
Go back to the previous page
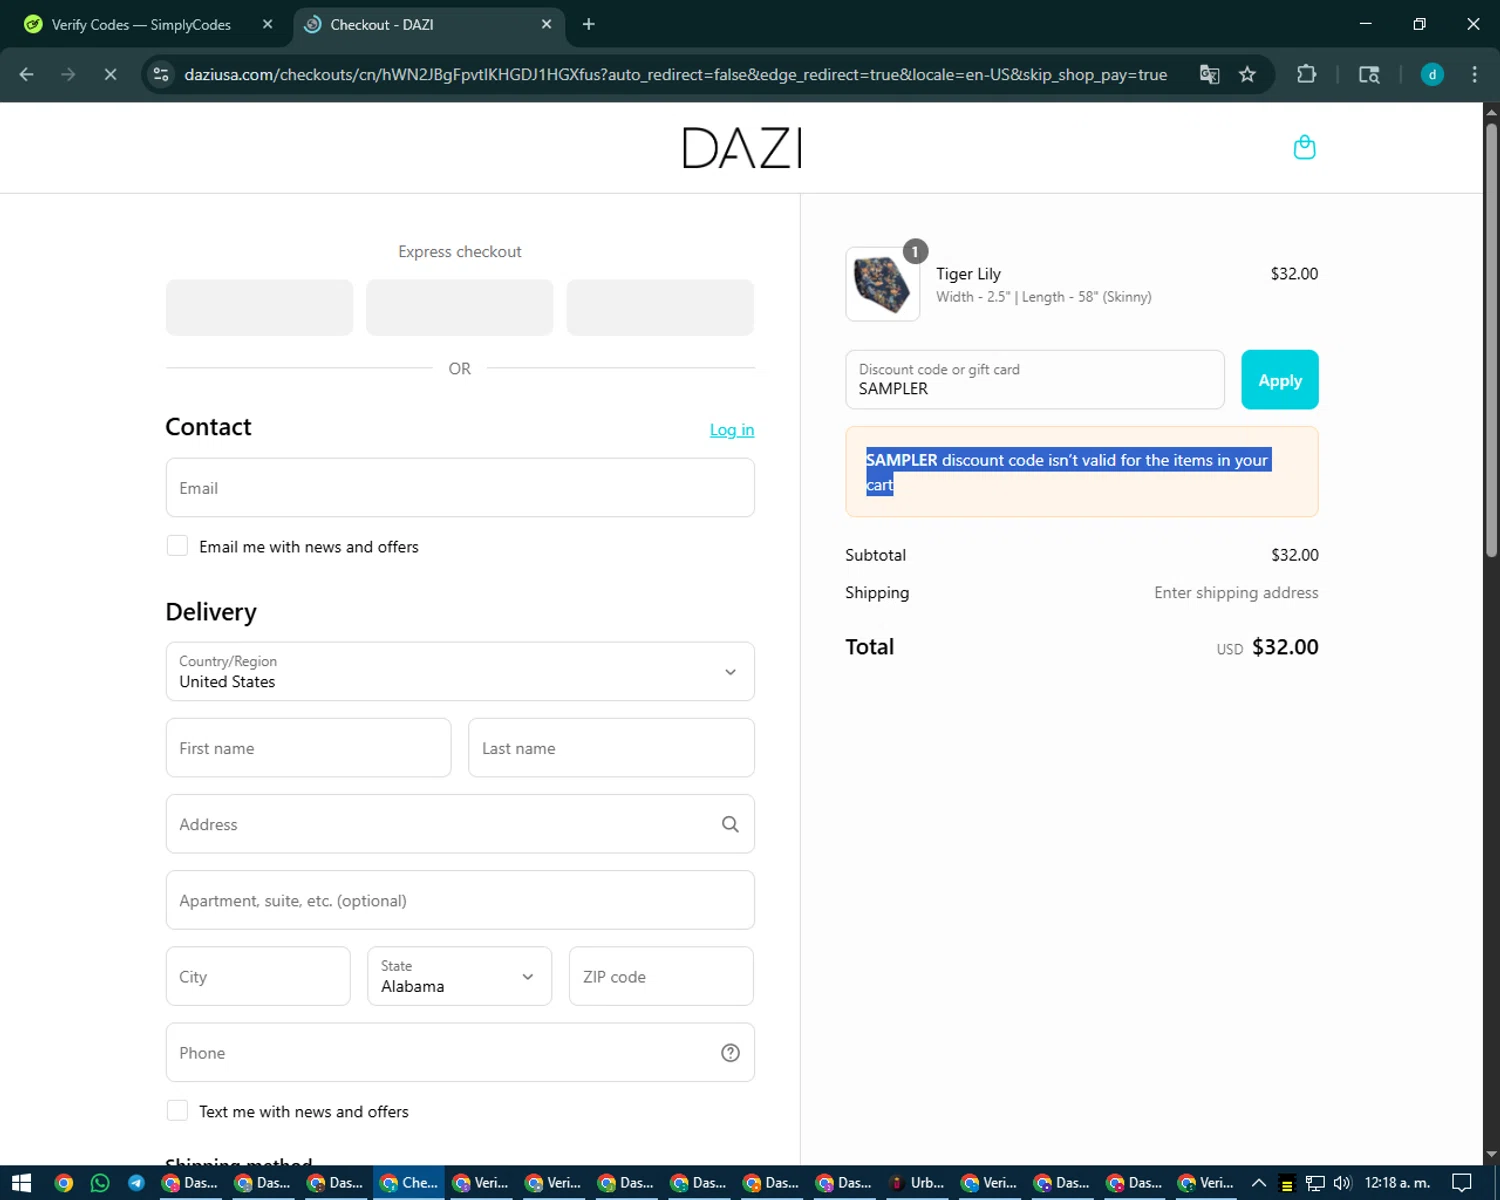point(27,75)
